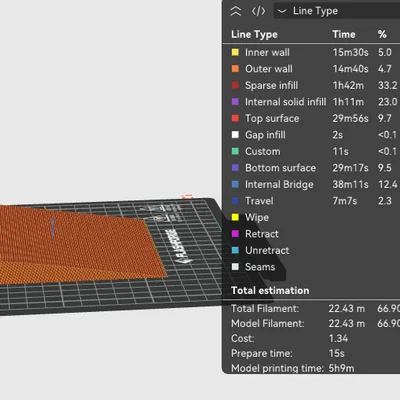Select the Top surface row label
The width and height of the screenshot is (400, 400).
point(272,118)
